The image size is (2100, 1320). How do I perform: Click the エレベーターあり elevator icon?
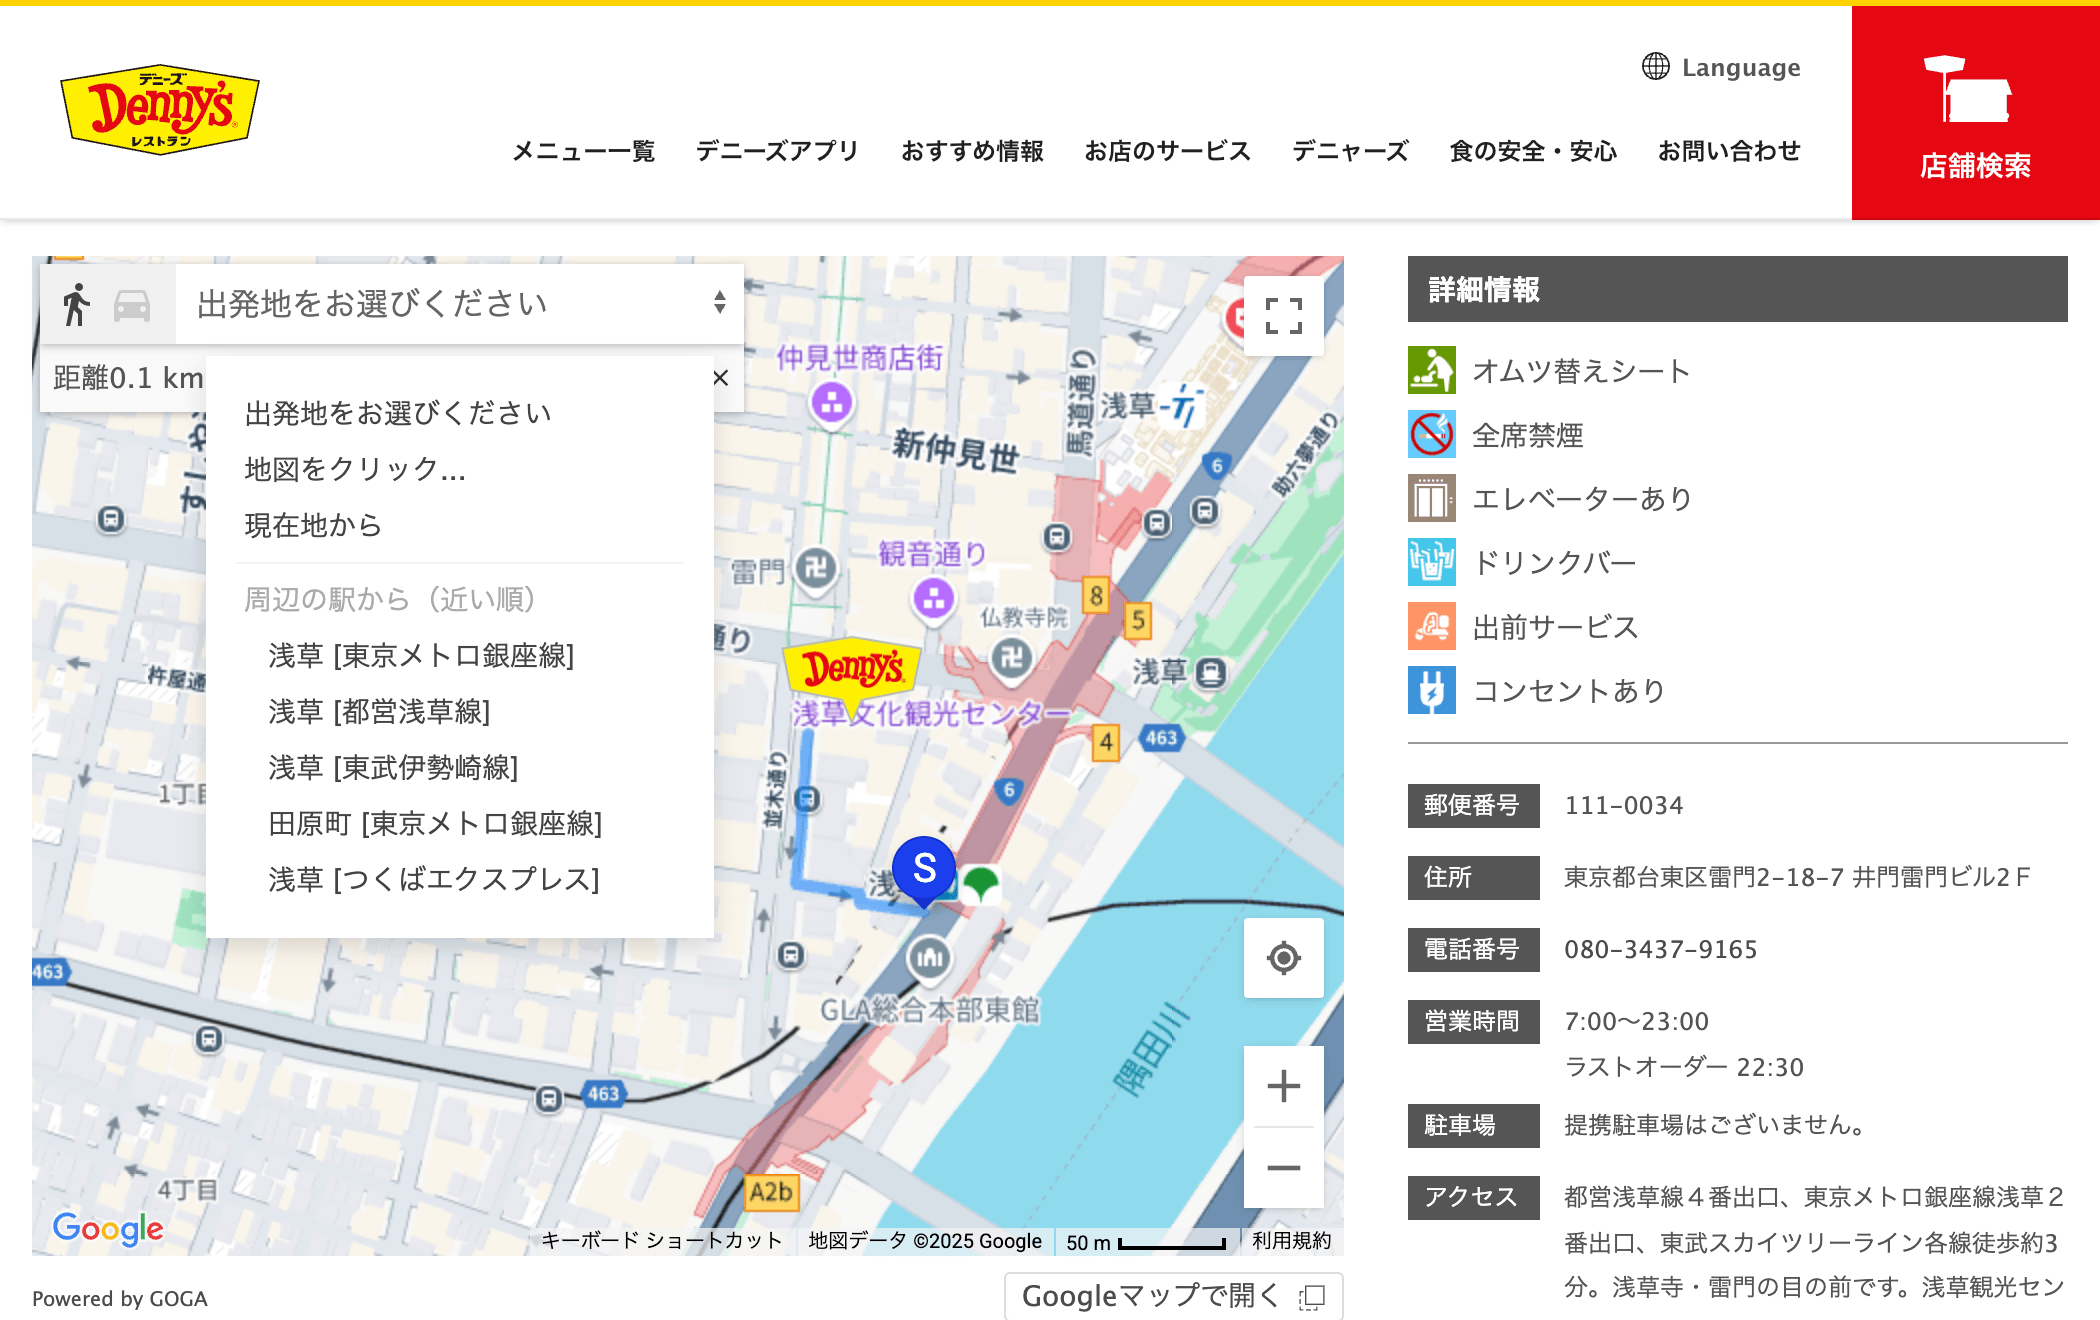coord(1432,498)
